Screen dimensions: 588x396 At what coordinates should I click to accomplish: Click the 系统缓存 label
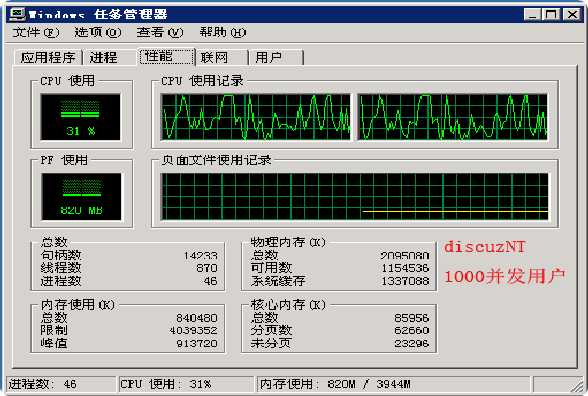pyautogui.click(x=278, y=281)
